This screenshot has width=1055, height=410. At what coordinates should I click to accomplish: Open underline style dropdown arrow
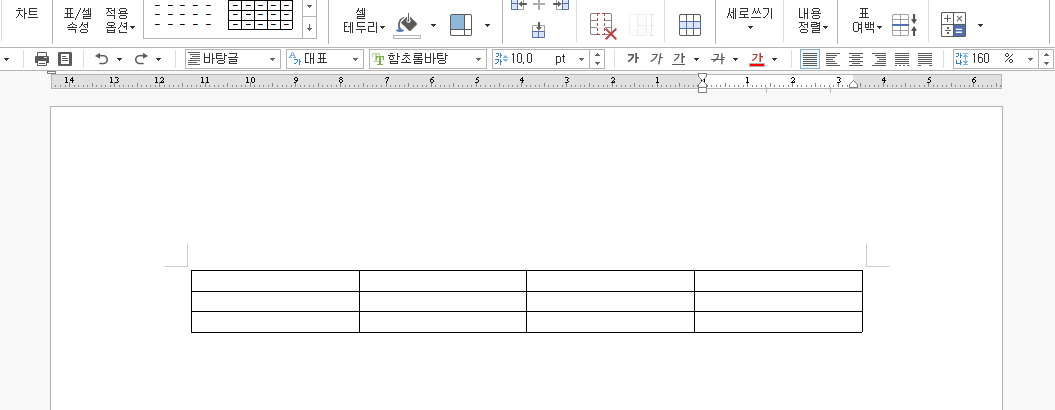pyautogui.click(x=696, y=59)
